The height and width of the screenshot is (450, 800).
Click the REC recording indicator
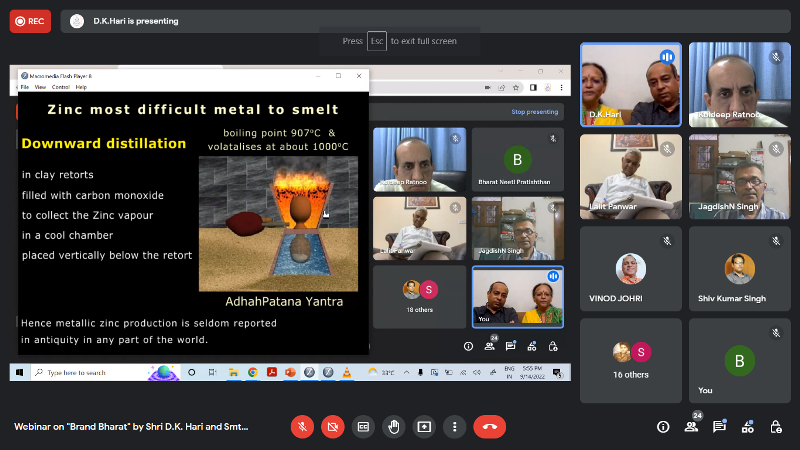point(30,20)
